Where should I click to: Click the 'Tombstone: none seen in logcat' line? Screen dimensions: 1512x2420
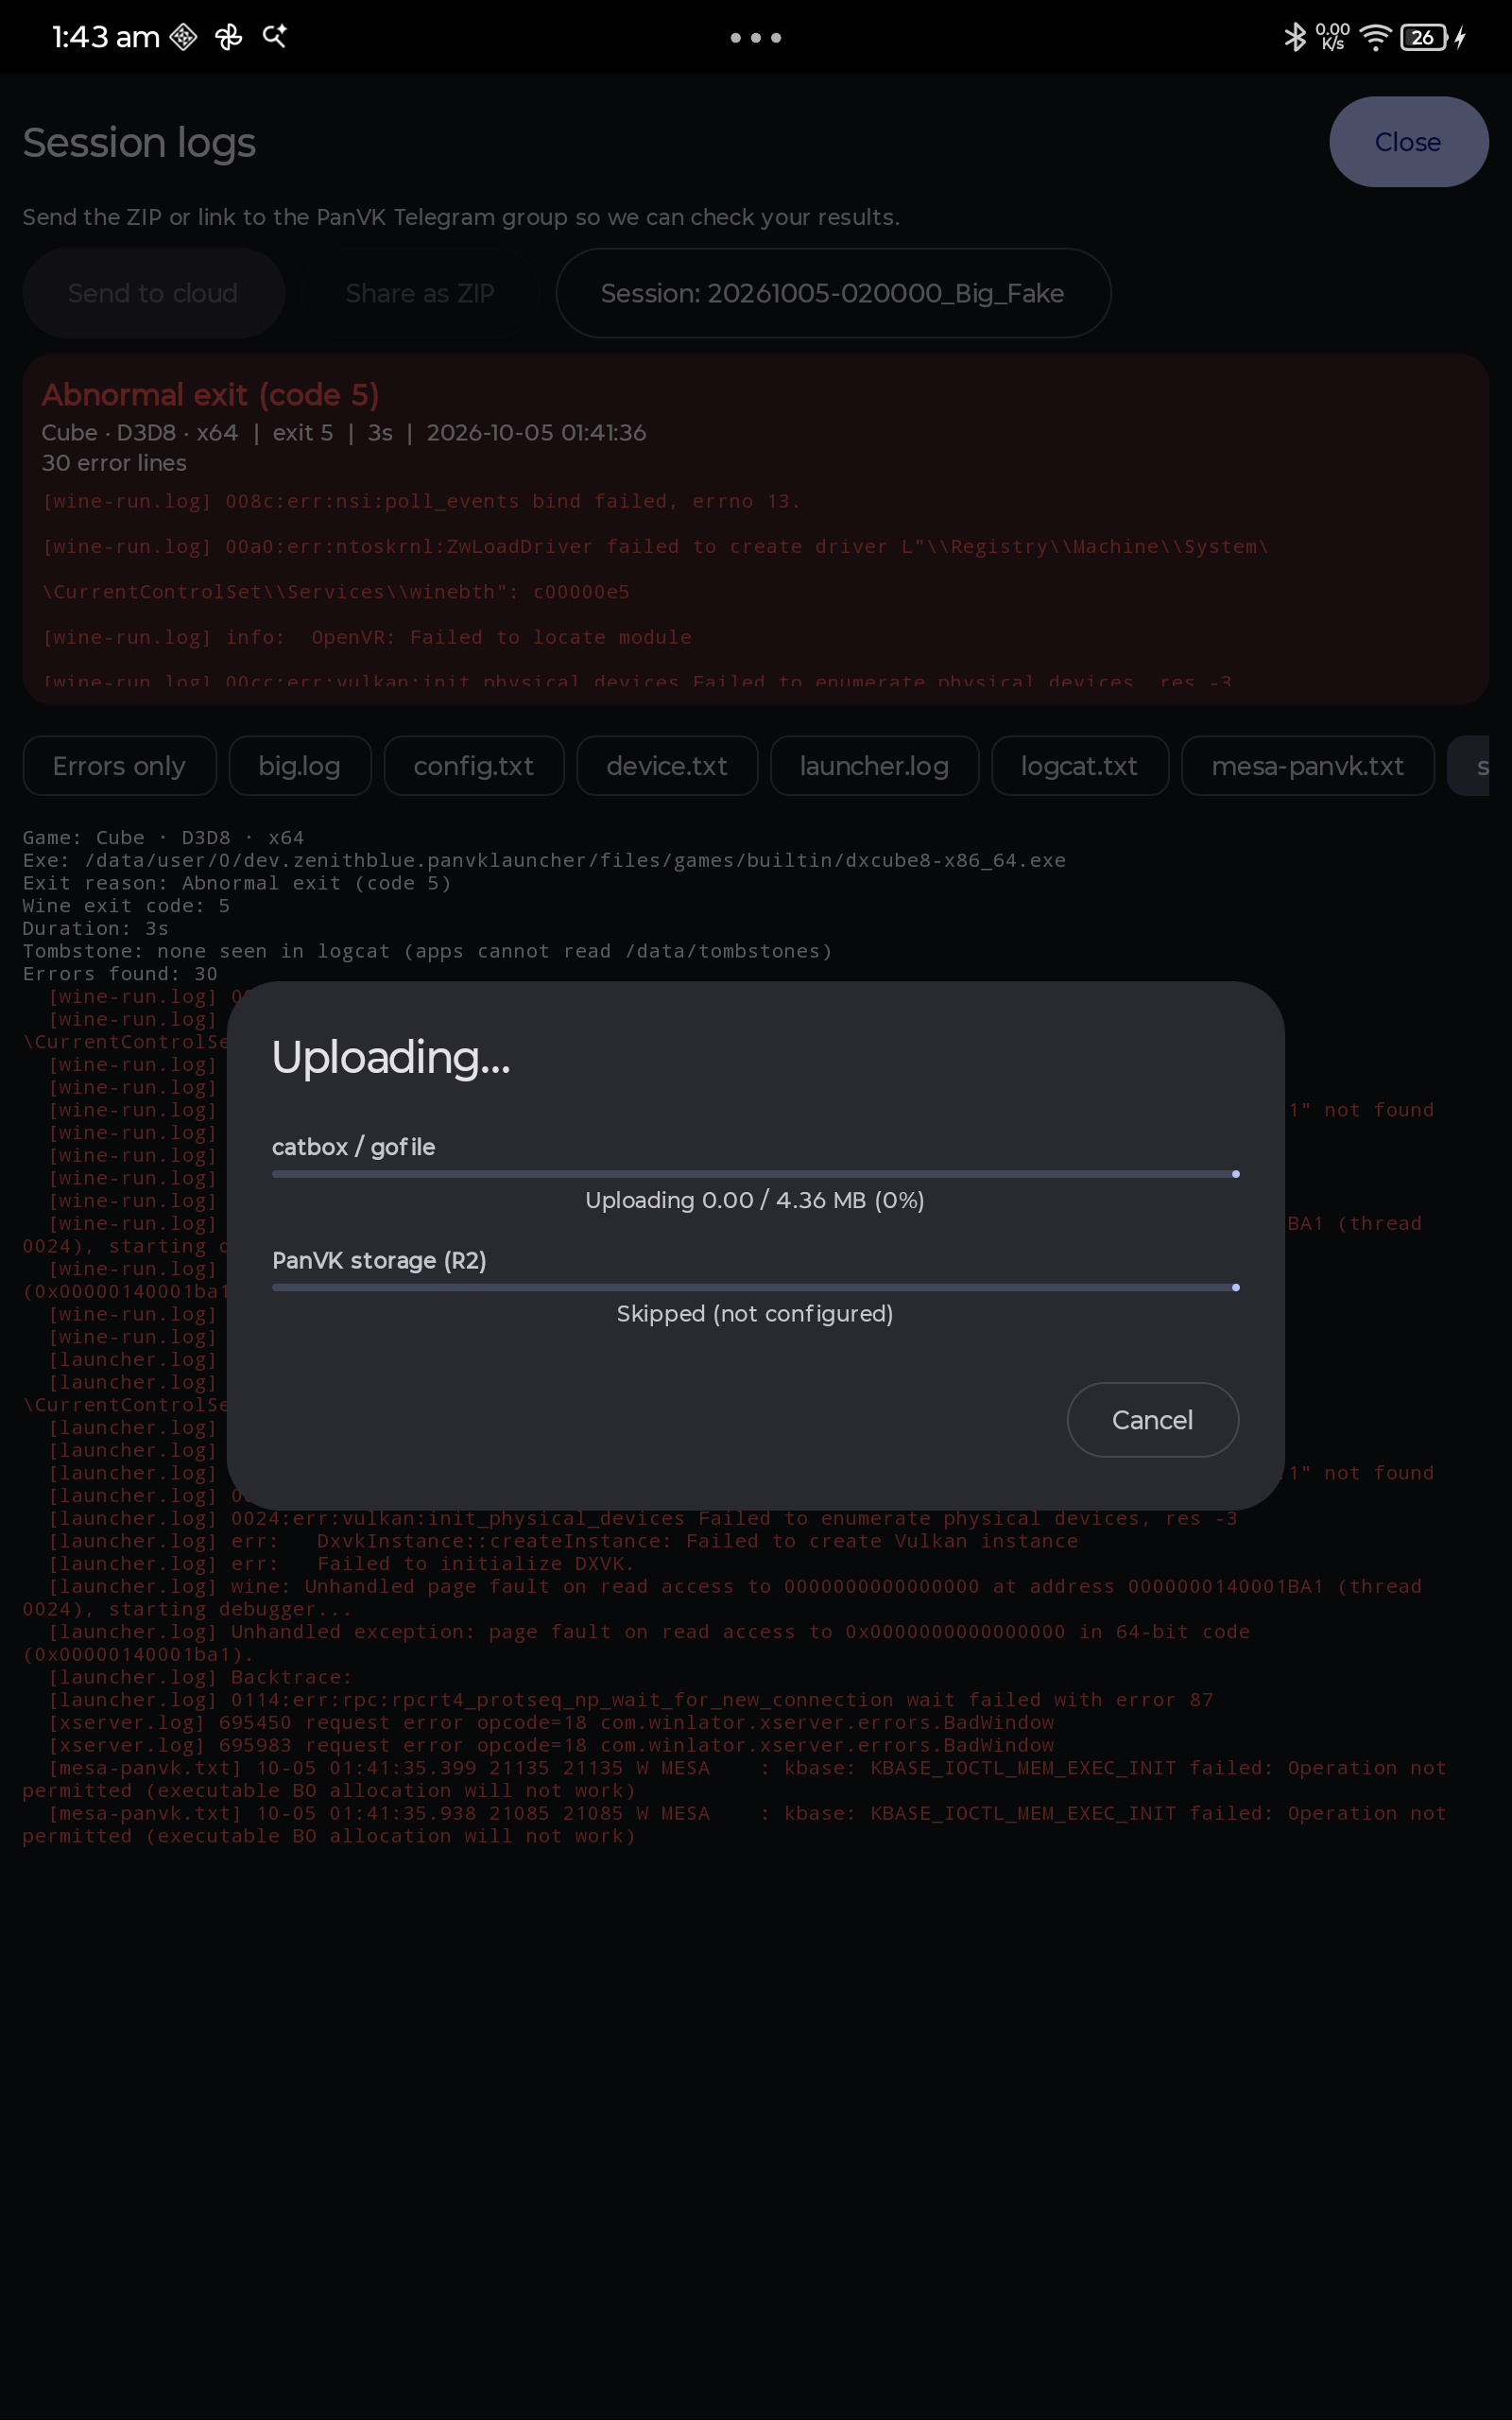(x=428, y=951)
